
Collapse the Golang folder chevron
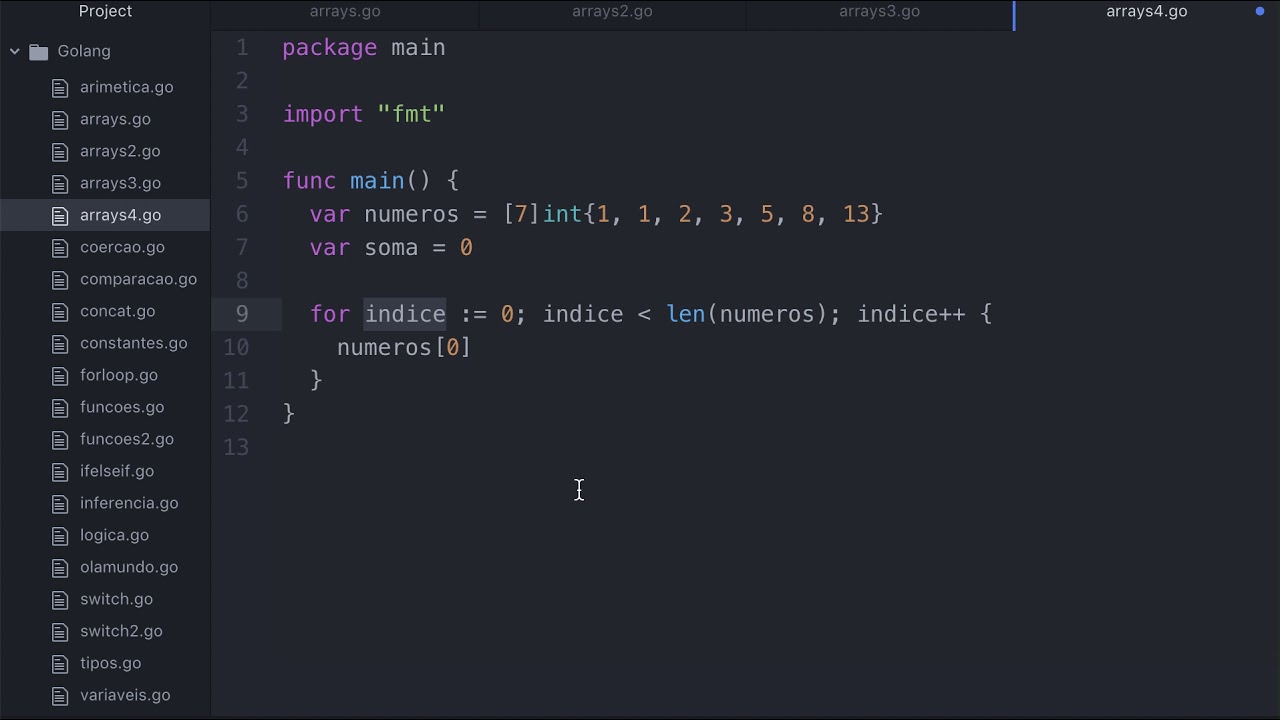click(x=15, y=51)
